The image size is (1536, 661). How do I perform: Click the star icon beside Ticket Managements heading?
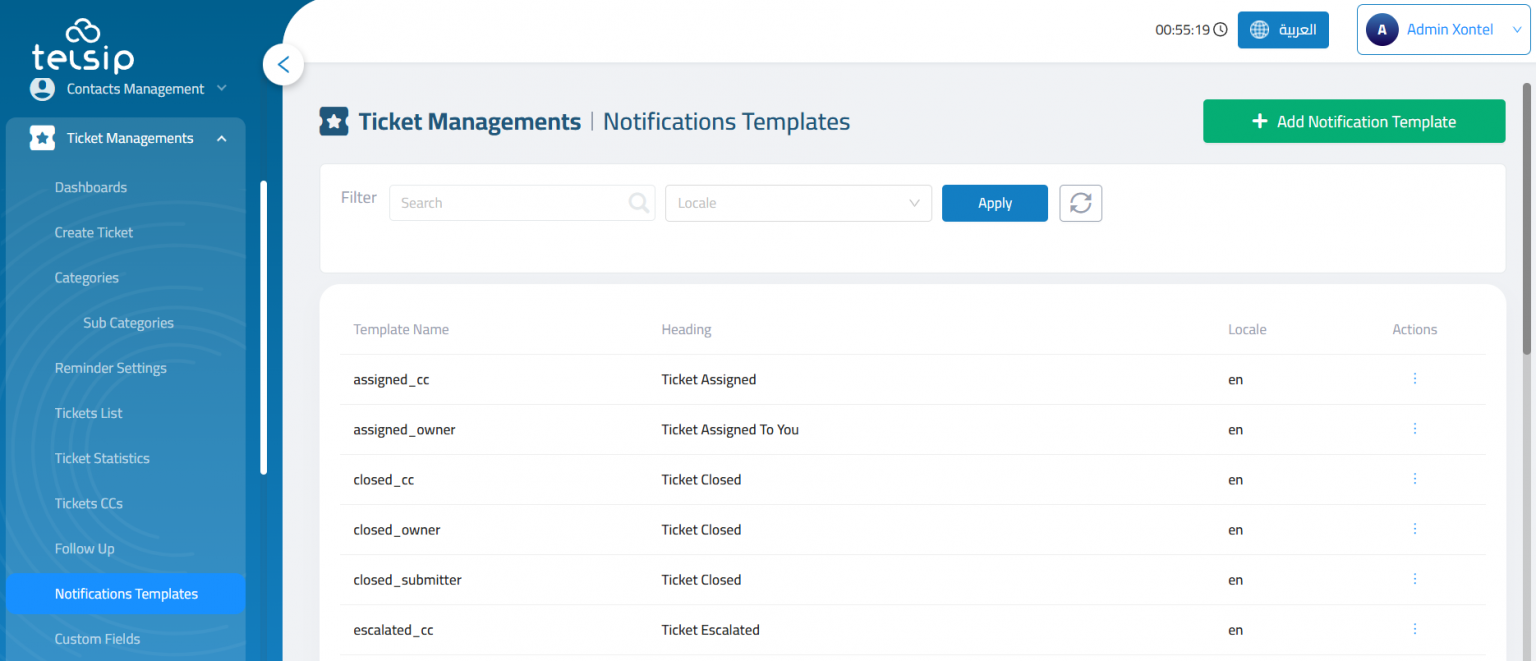pyautogui.click(x=334, y=120)
